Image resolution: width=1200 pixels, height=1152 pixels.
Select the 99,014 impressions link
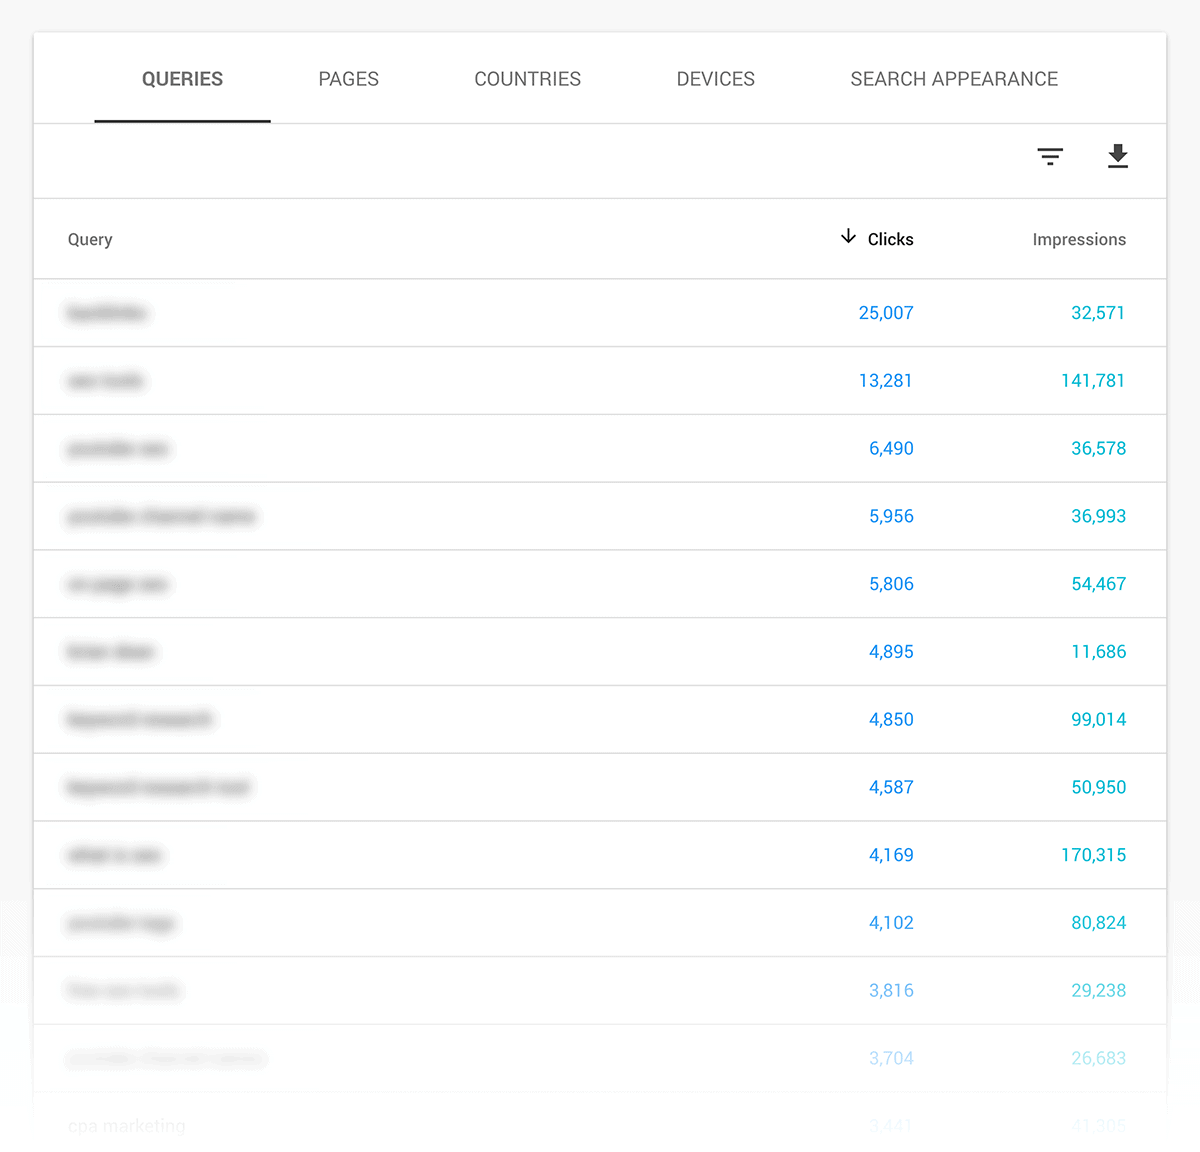[x=1099, y=719]
